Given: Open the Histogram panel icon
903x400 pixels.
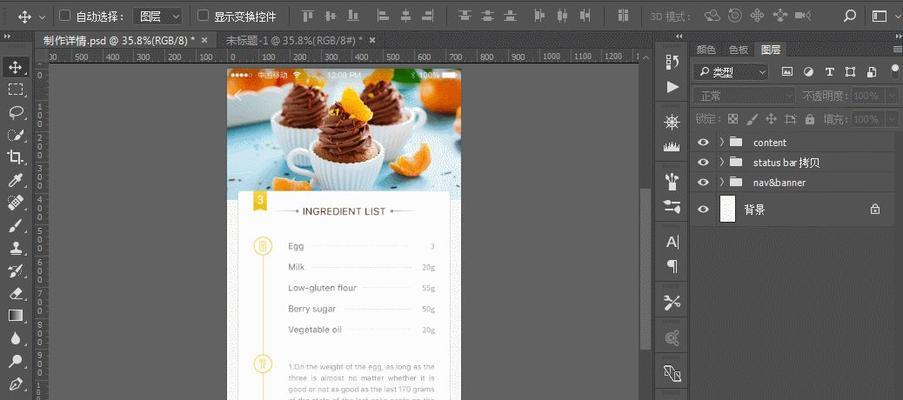Looking at the screenshot, I should (672, 147).
